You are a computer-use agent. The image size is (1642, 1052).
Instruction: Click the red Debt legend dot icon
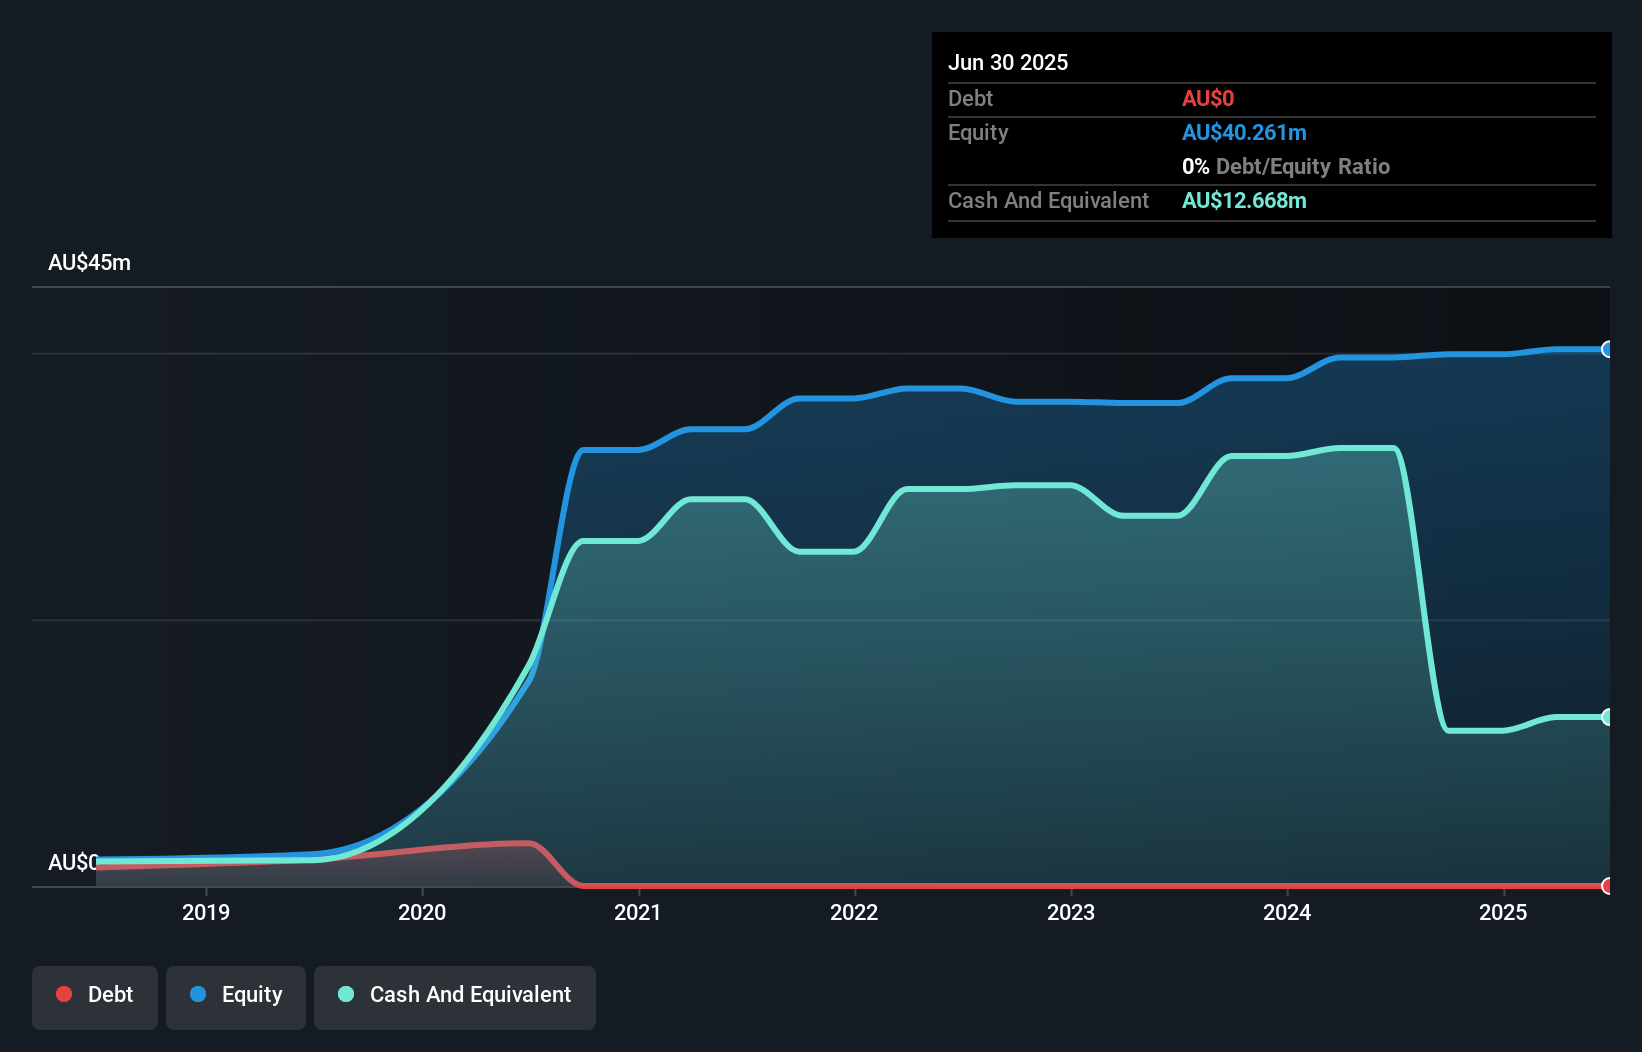pyautogui.click(x=64, y=994)
